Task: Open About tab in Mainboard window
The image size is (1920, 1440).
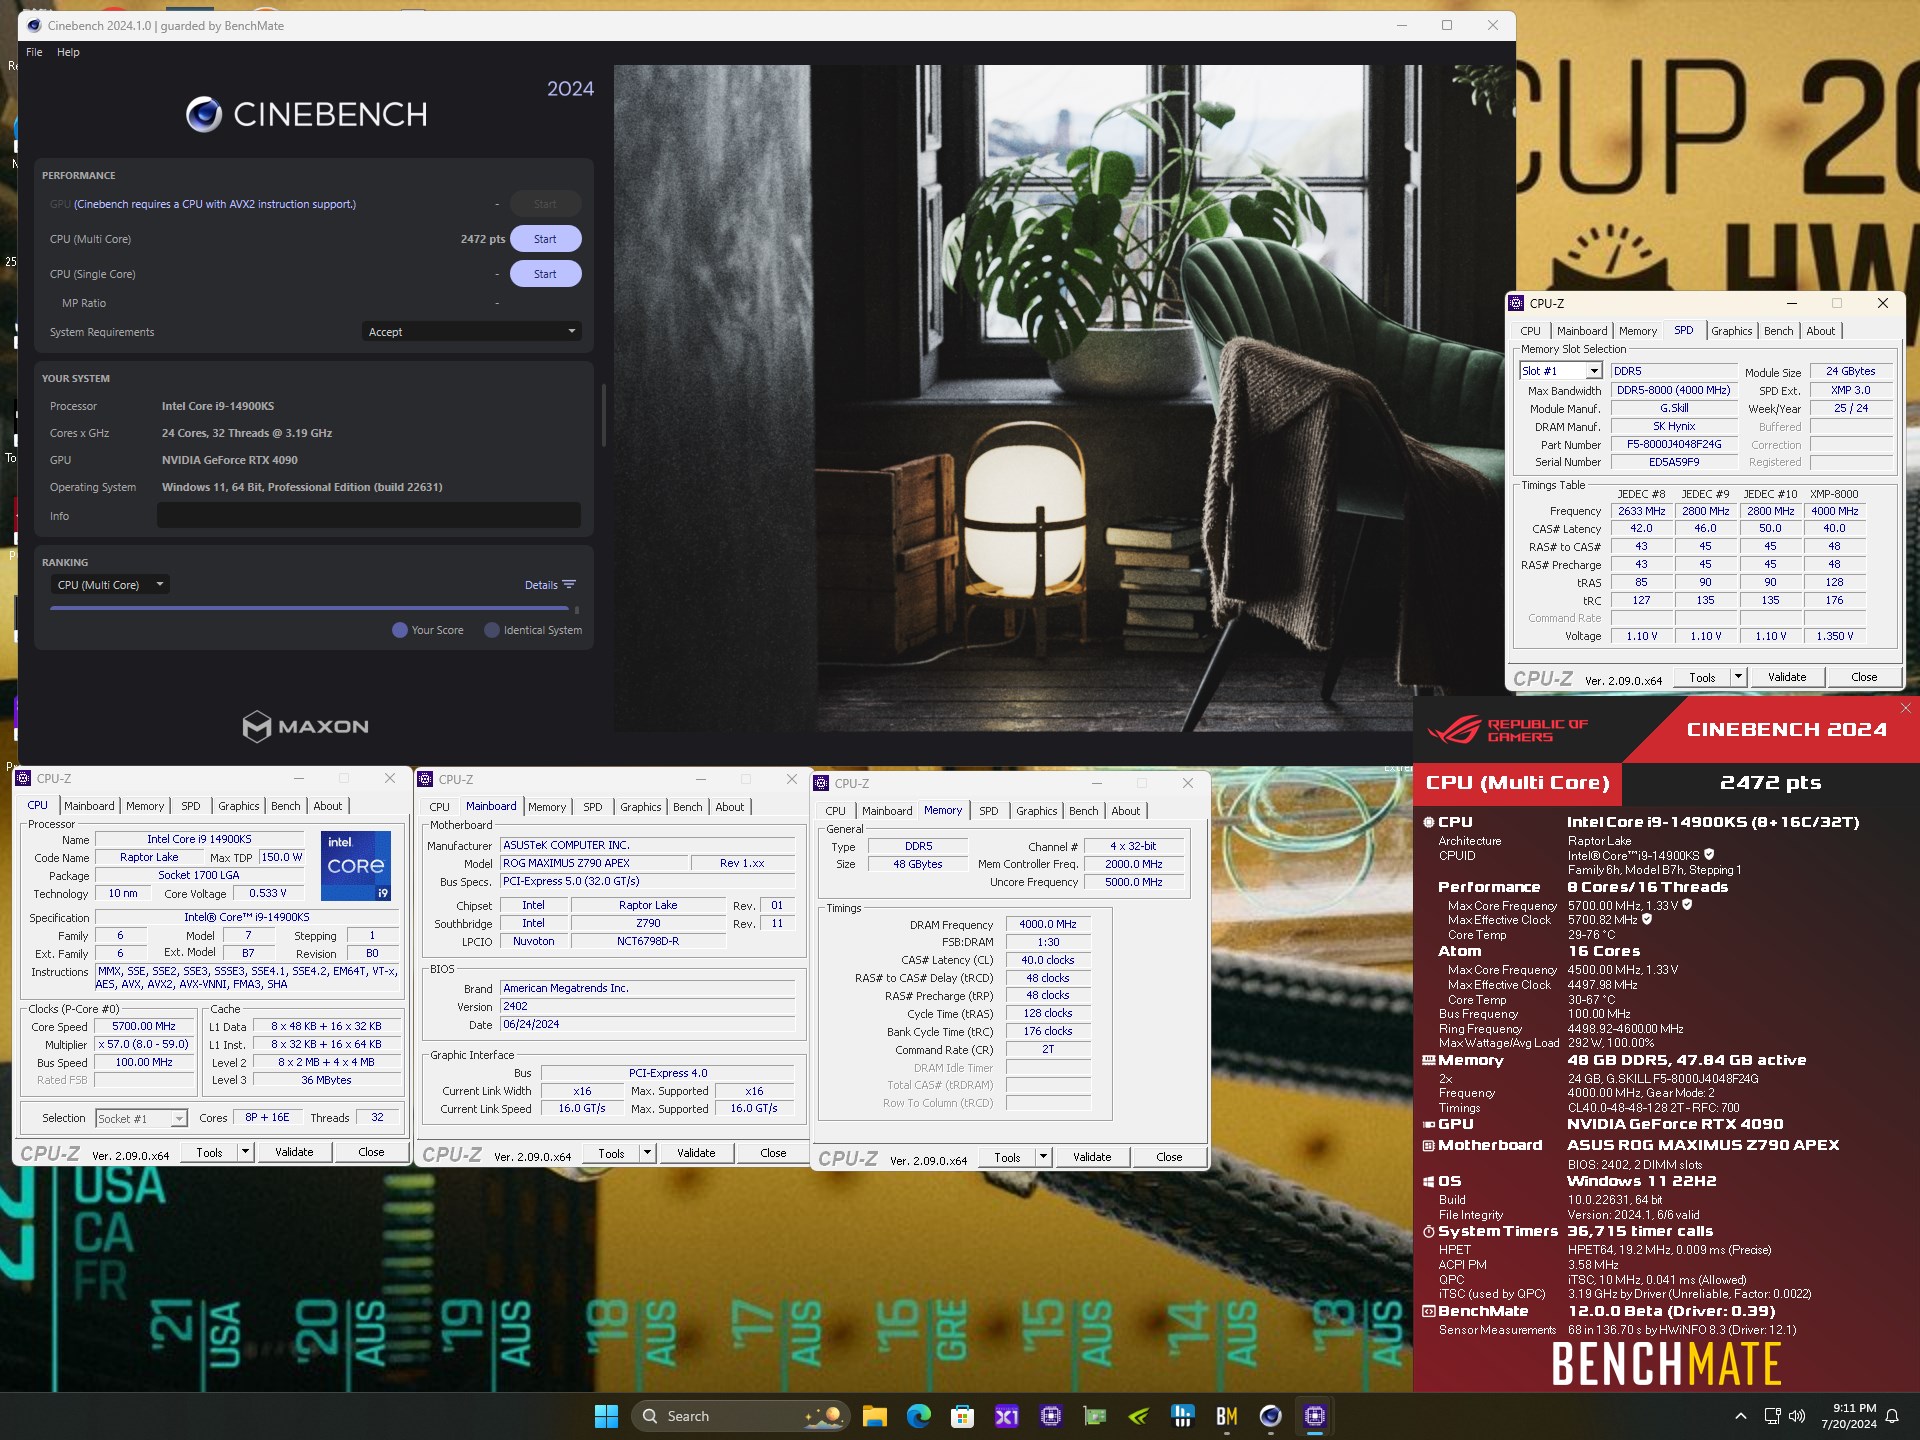Action: (x=730, y=807)
